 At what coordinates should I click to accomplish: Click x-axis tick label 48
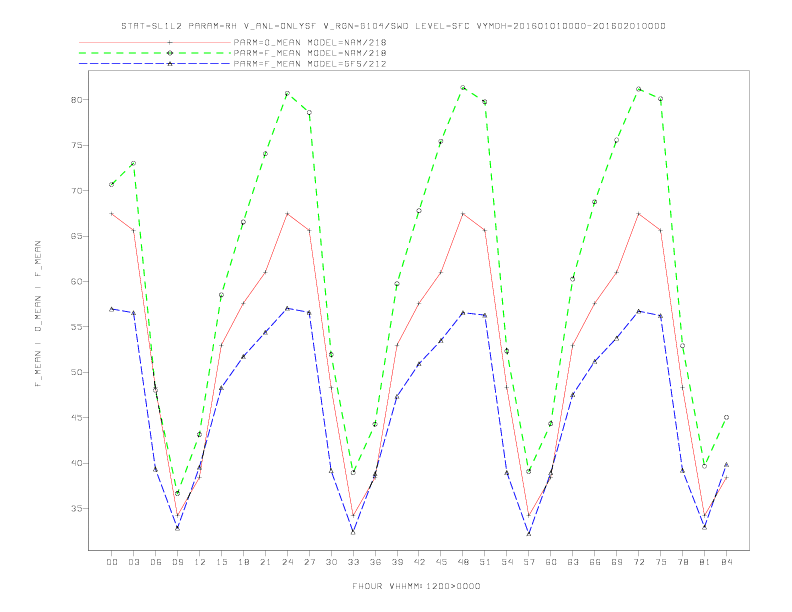[463, 562]
